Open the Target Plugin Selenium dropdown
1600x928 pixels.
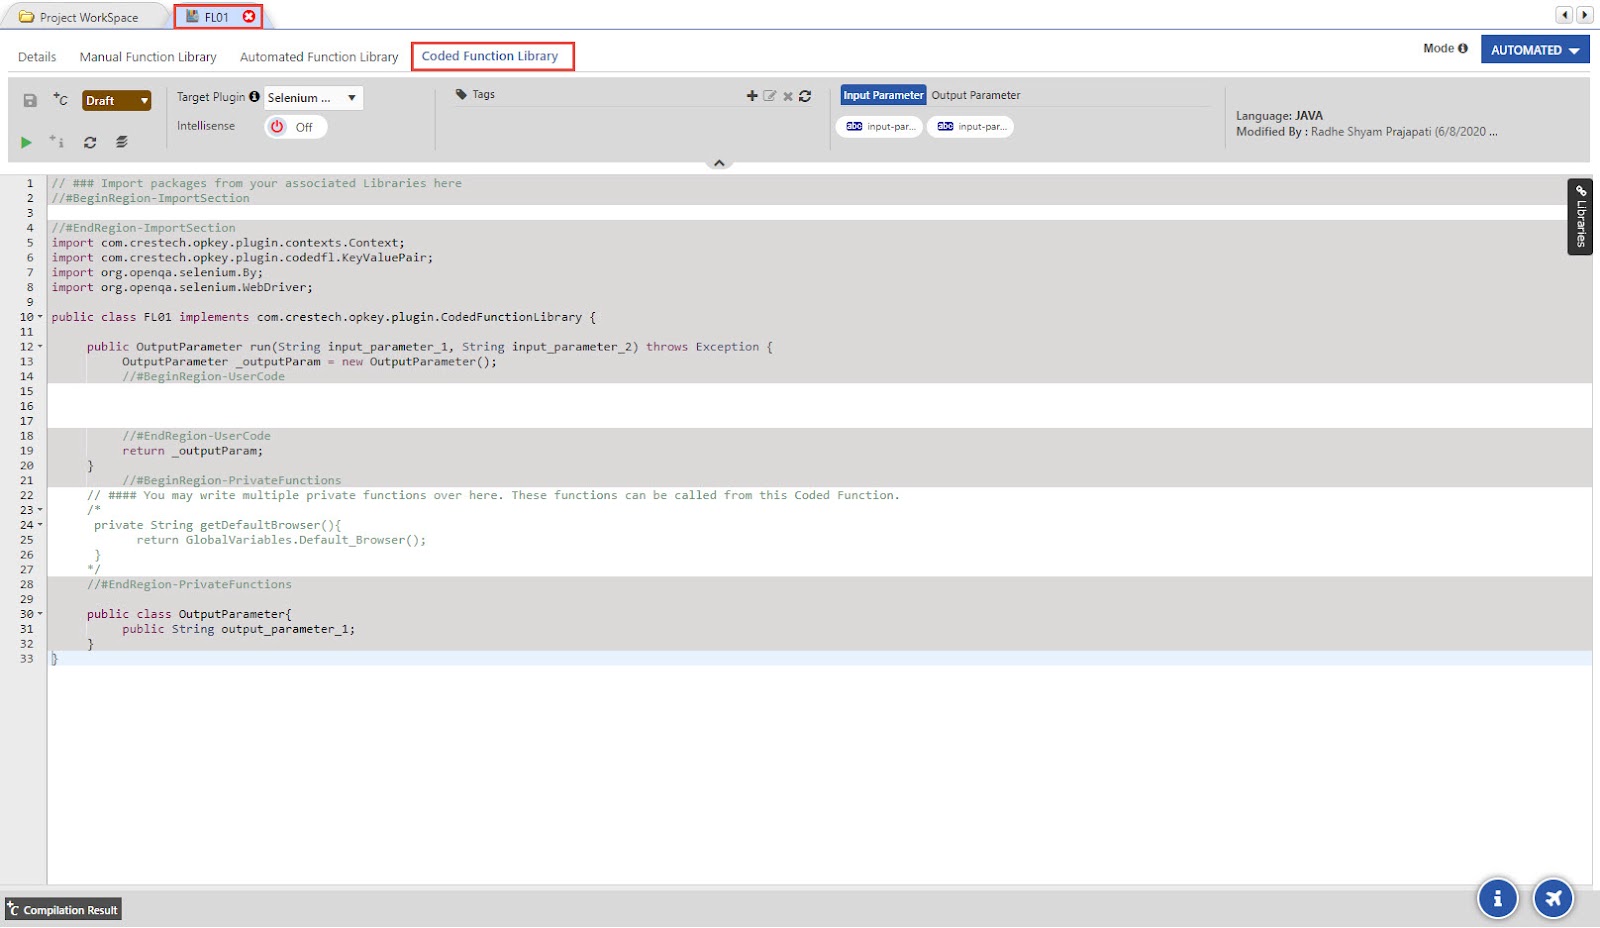312,98
